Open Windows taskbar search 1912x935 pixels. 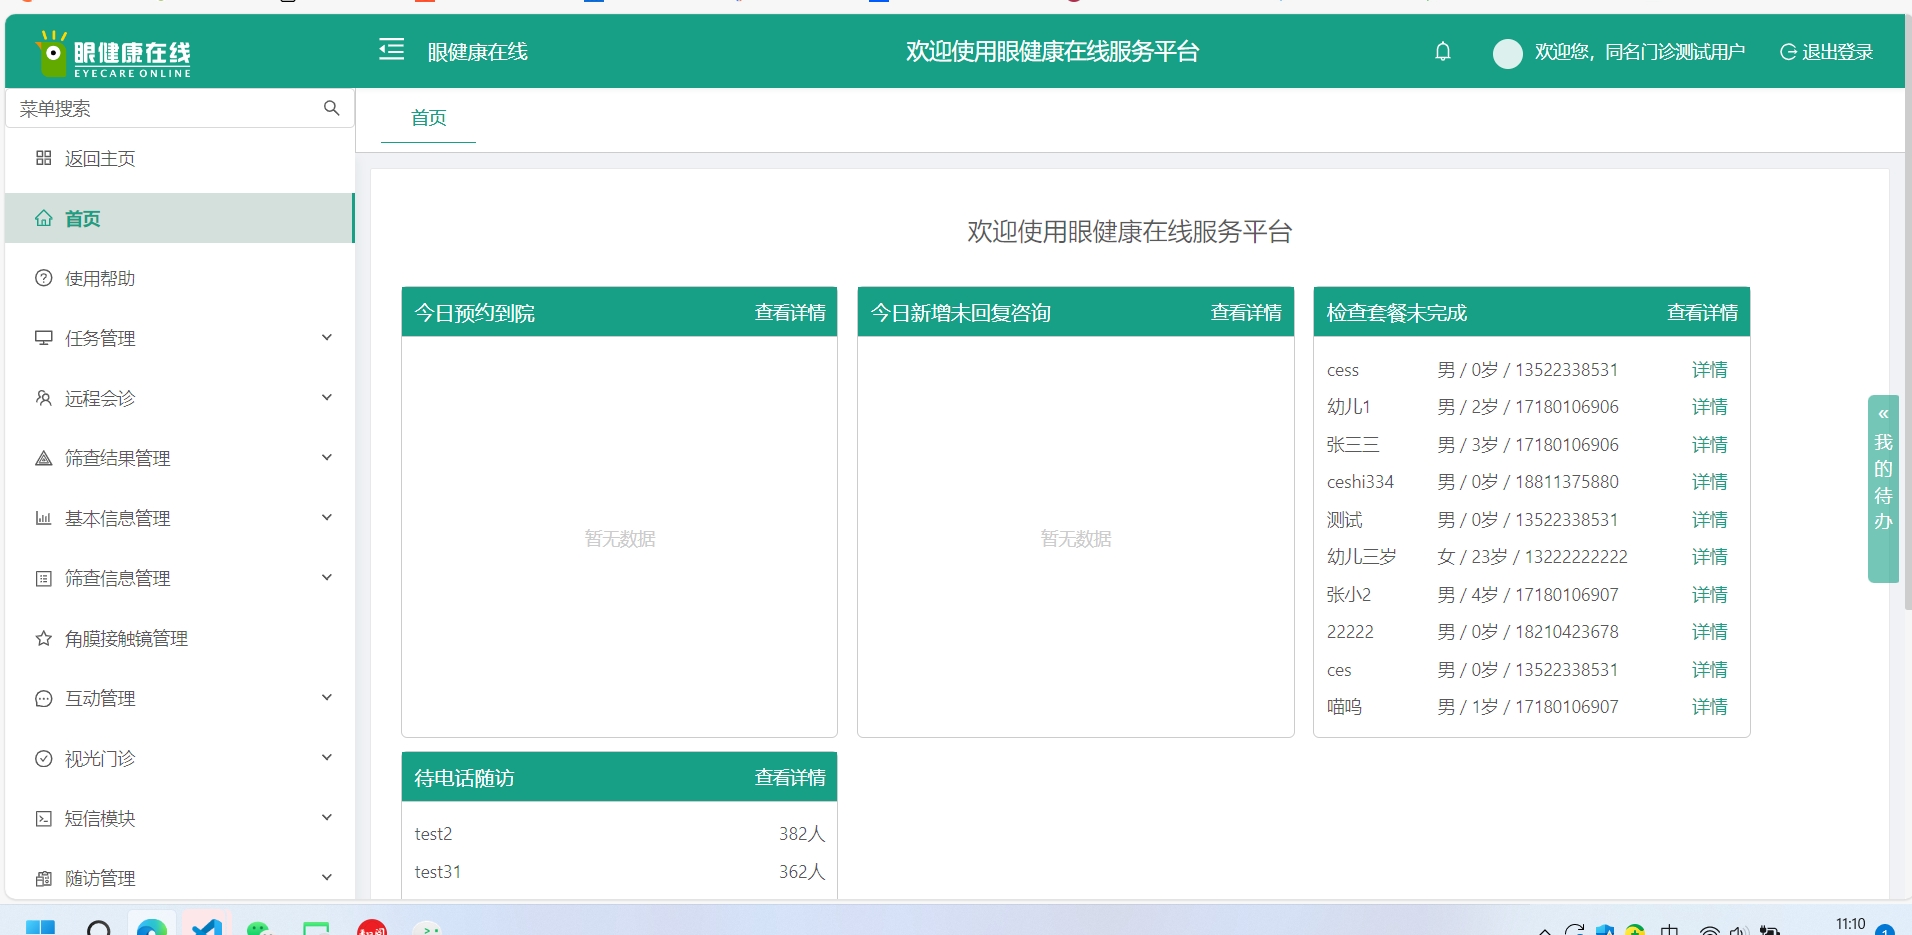coord(98,928)
